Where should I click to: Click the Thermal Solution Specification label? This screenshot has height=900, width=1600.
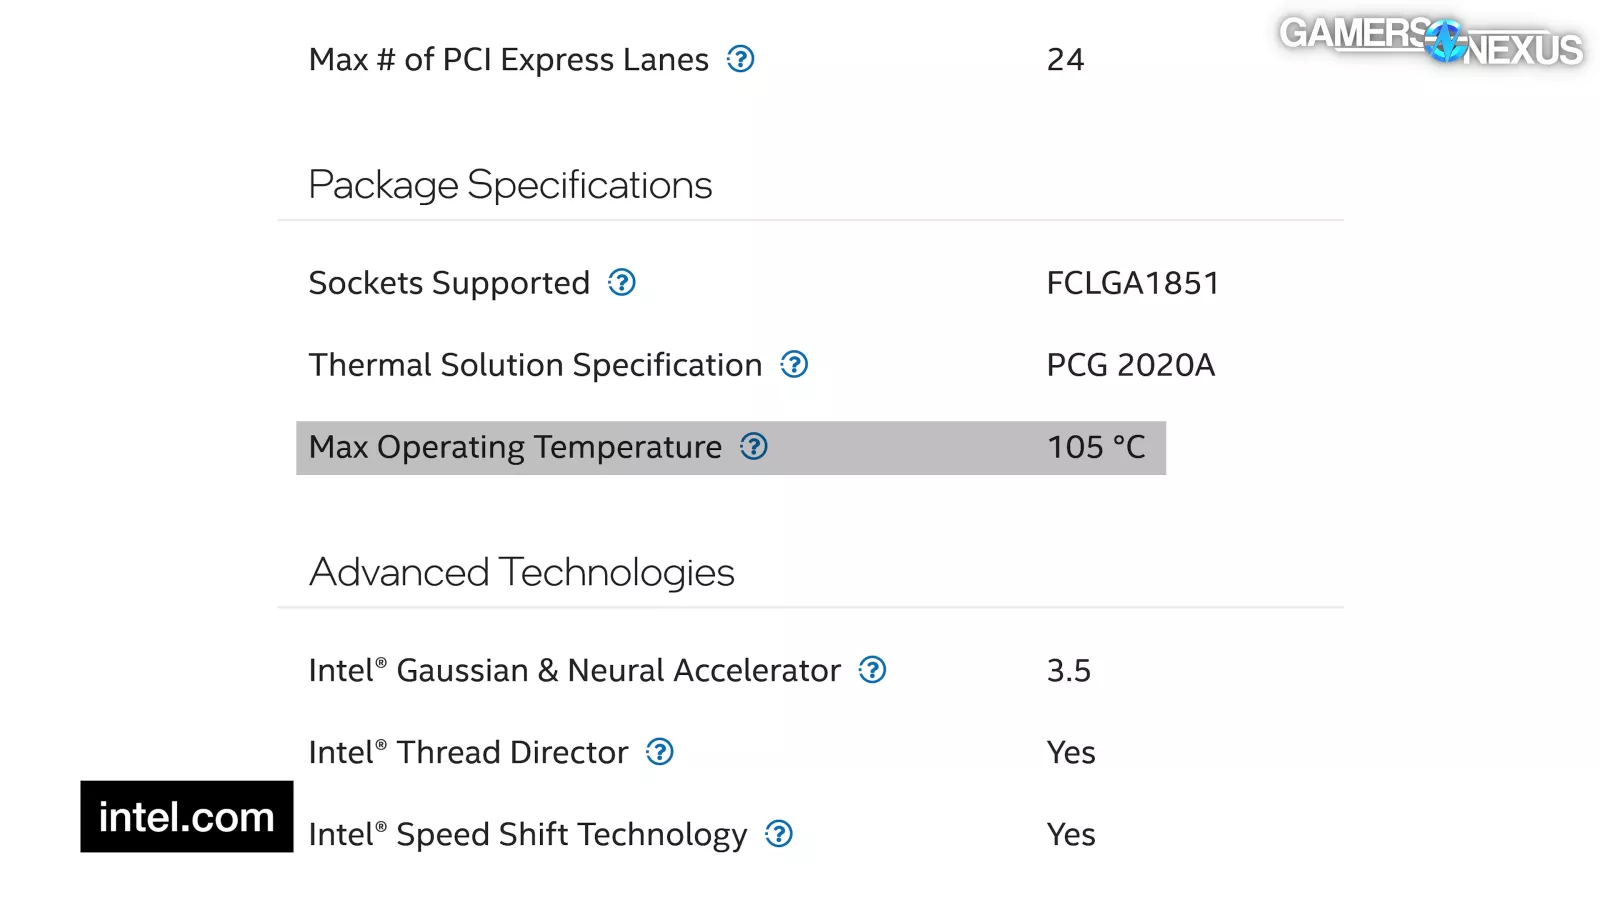coord(535,365)
